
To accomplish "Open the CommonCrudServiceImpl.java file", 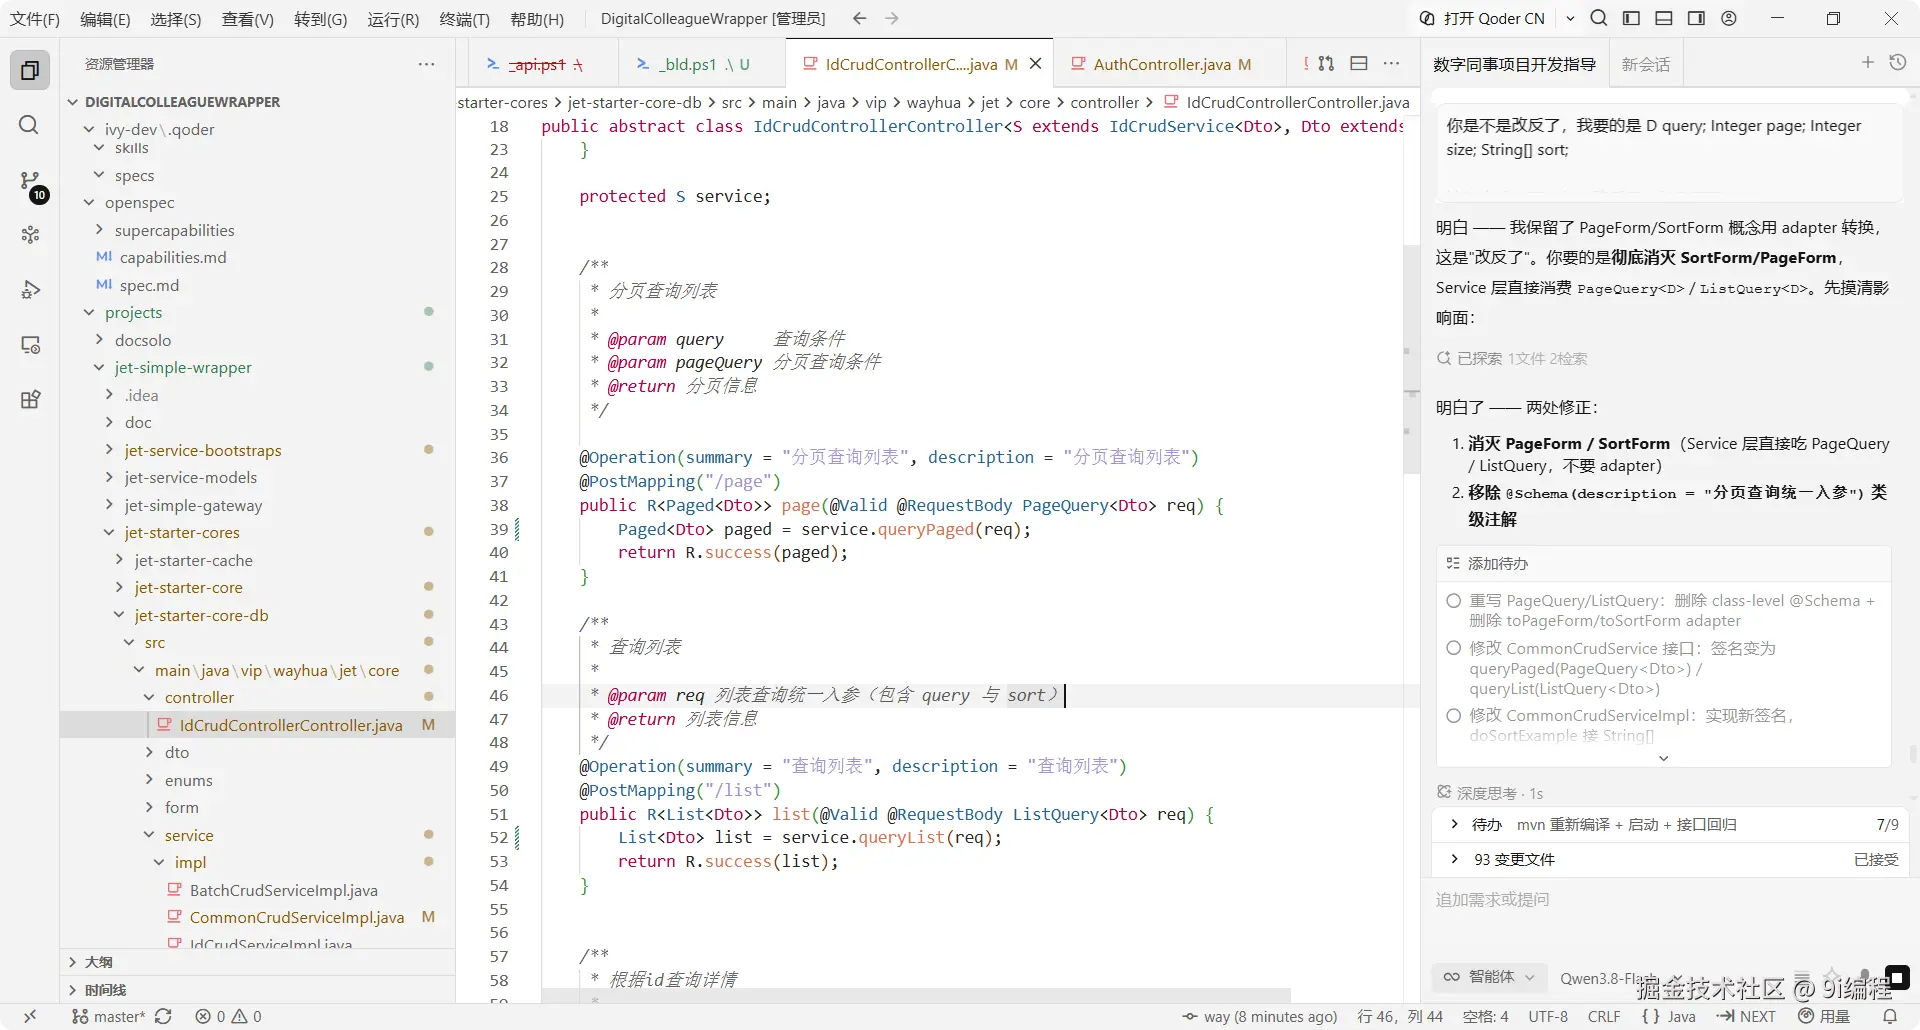I will pos(296,917).
